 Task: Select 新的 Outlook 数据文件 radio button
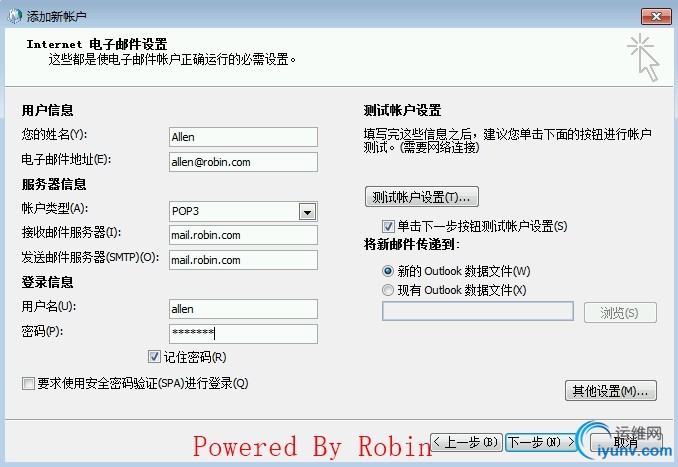[x=388, y=271]
